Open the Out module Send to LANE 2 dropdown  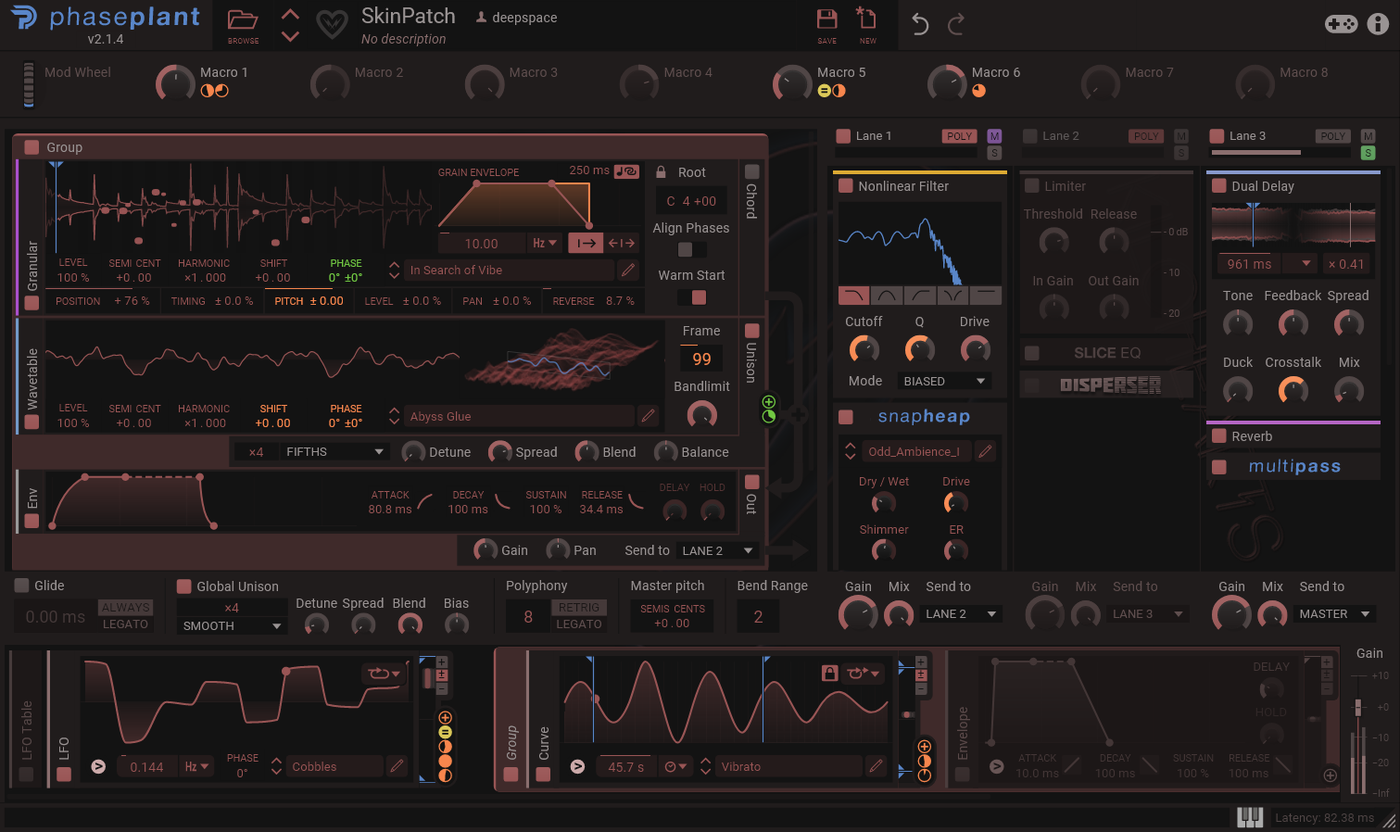click(x=716, y=550)
